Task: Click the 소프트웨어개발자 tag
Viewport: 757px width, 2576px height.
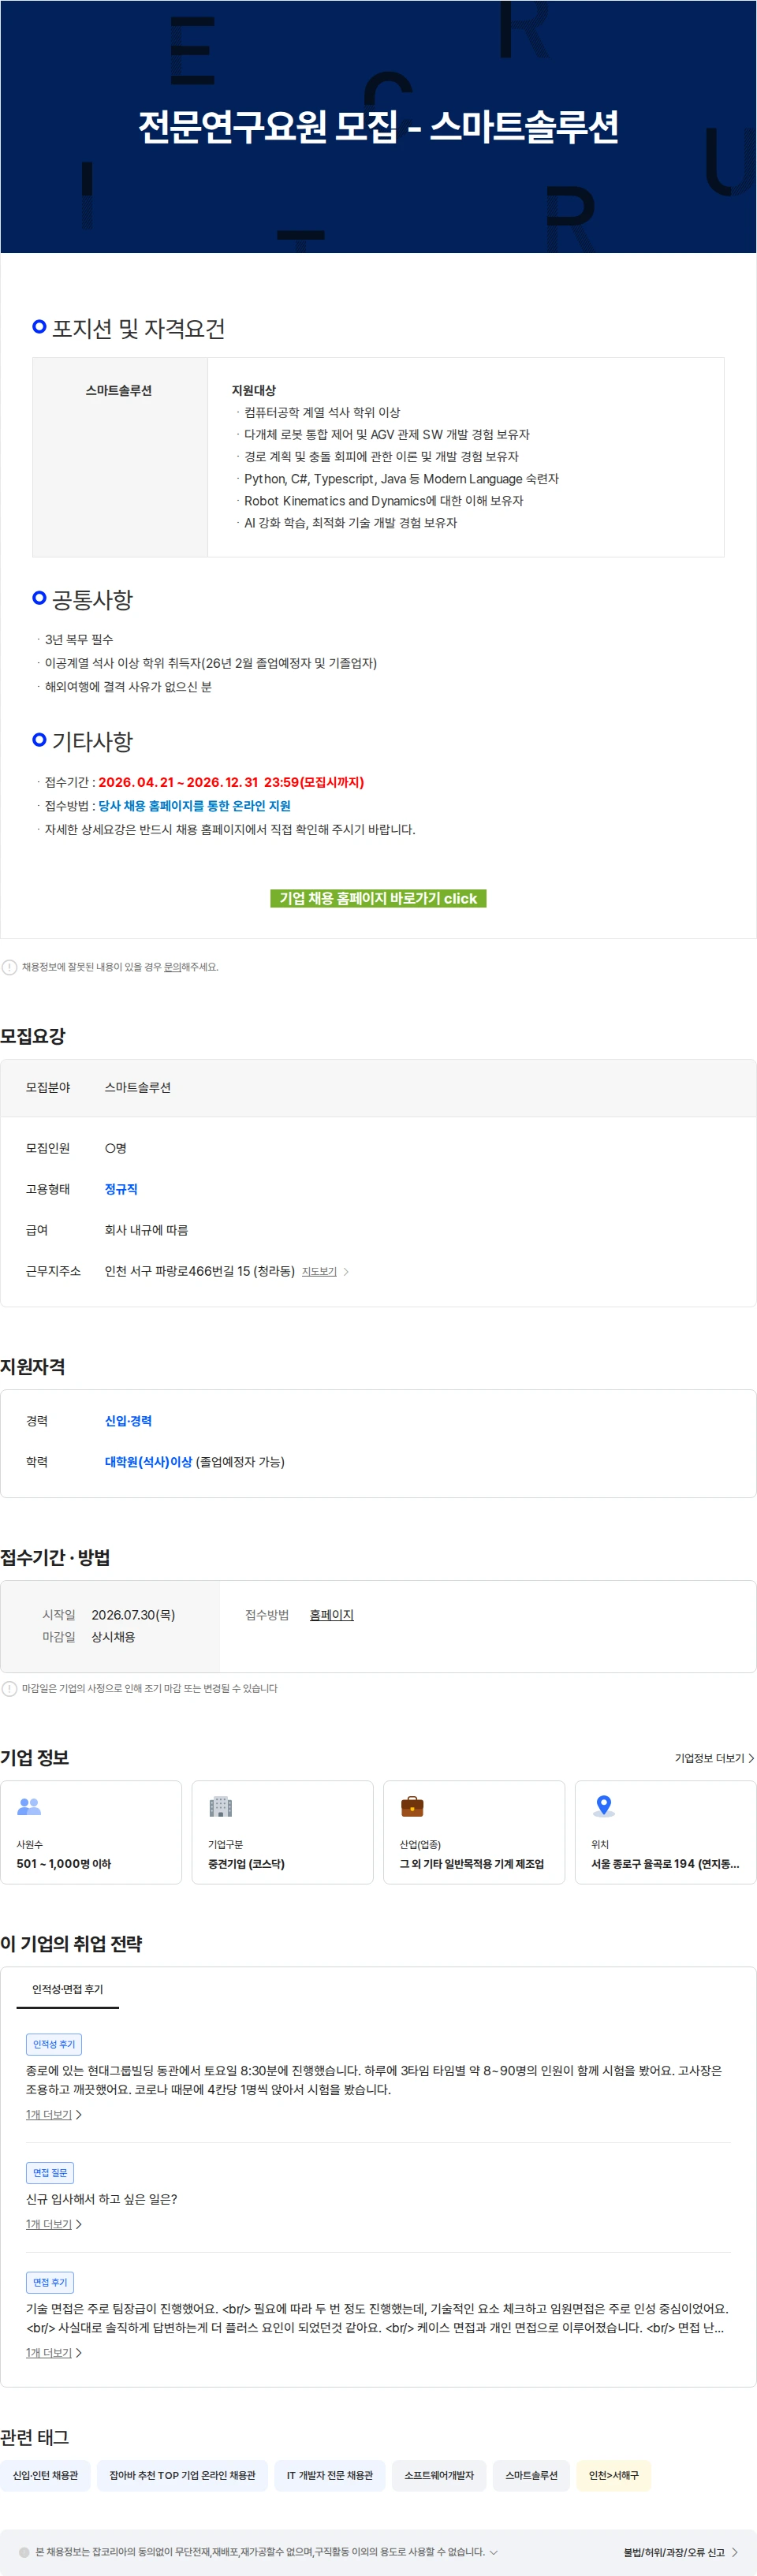Action: tap(439, 2475)
